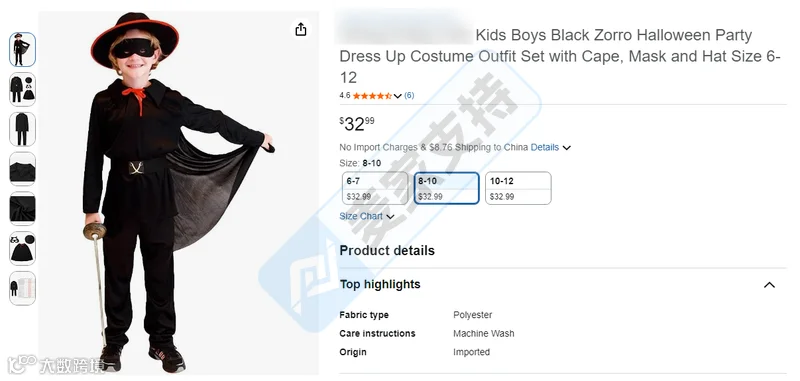The width and height of the screenshot is (800, 381).
Task: Choose size 6-7 option
Action: tap(375, 188)
